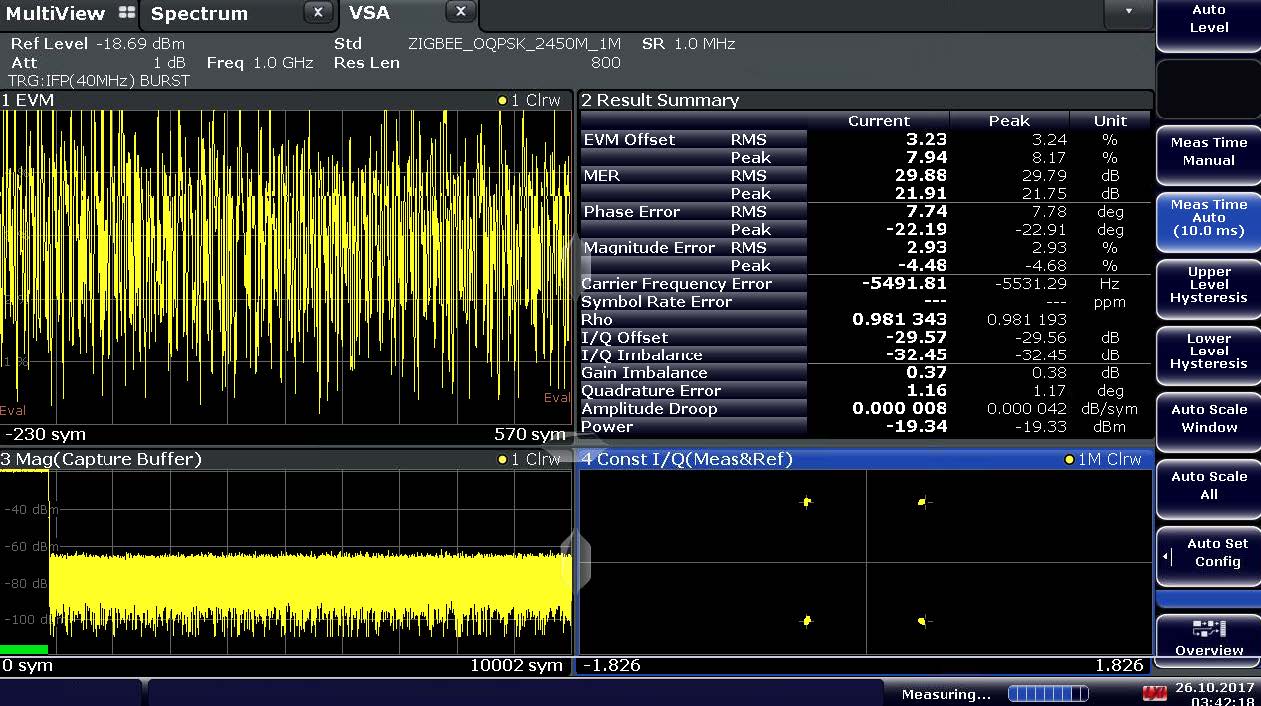This screenshot has width=1261, height=706.
Task: Click the yellow trace dot in EVM window
Action: click(x=502, y=101)
